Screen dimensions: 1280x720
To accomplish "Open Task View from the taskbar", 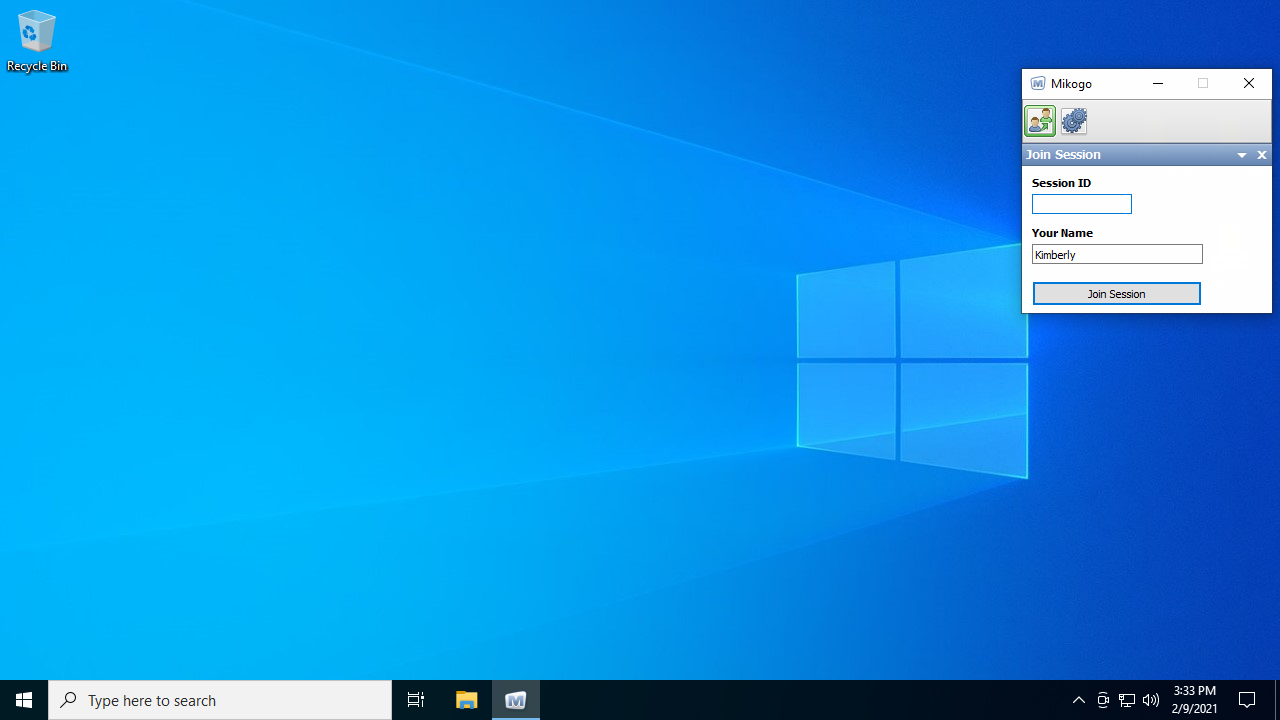I will 416,700.
